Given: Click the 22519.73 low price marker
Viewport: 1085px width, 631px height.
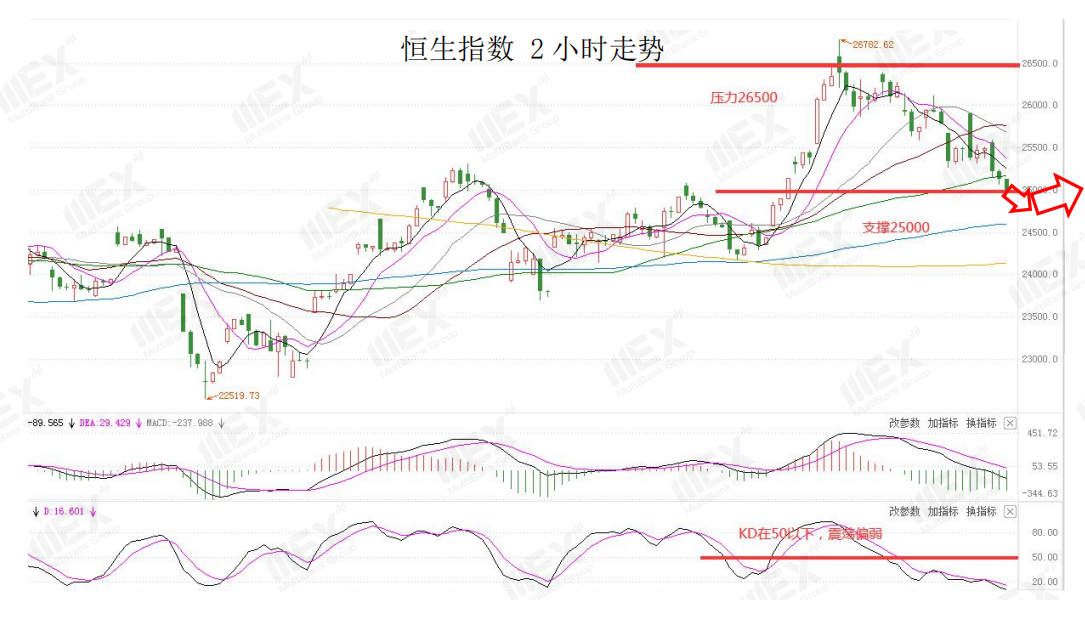Looking at the screenshot, I should click(x=239, y=396).
